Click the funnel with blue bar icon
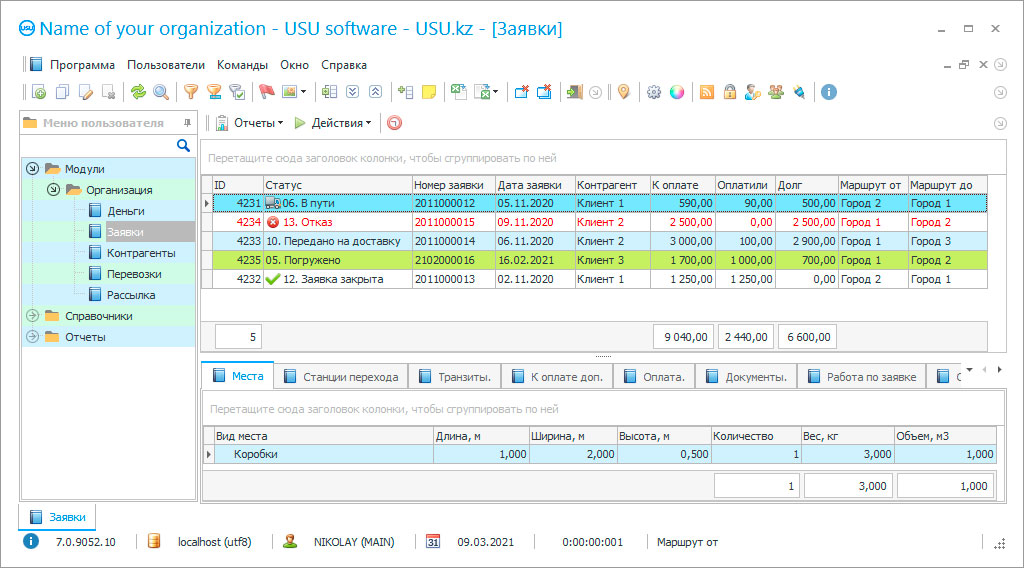 coord(214,92)
